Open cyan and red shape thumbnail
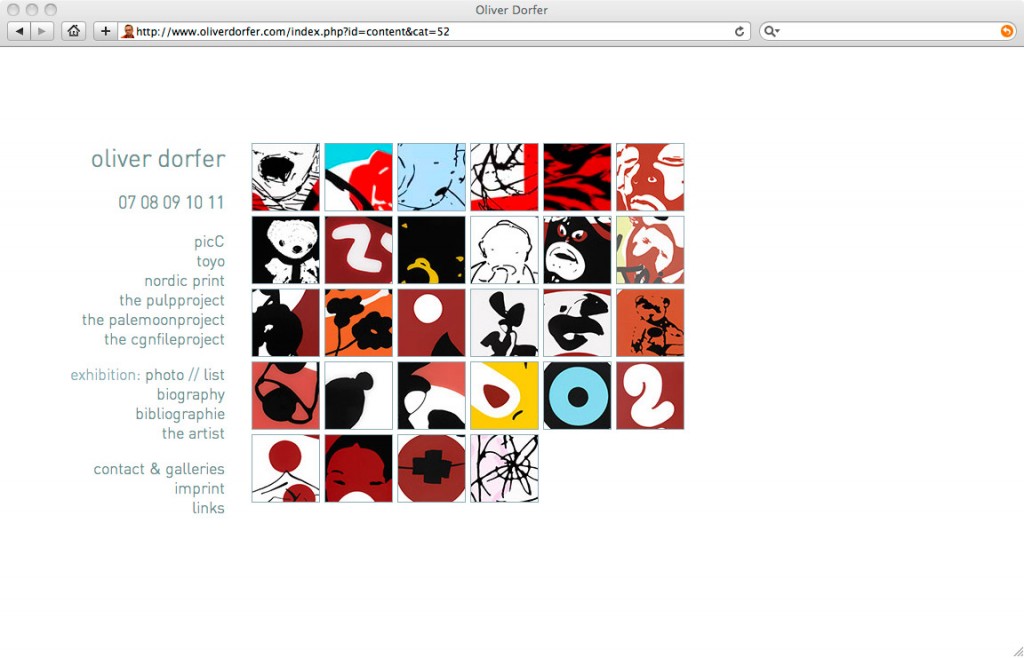Viewport: 1024px width, 658px height. point(359,177)
